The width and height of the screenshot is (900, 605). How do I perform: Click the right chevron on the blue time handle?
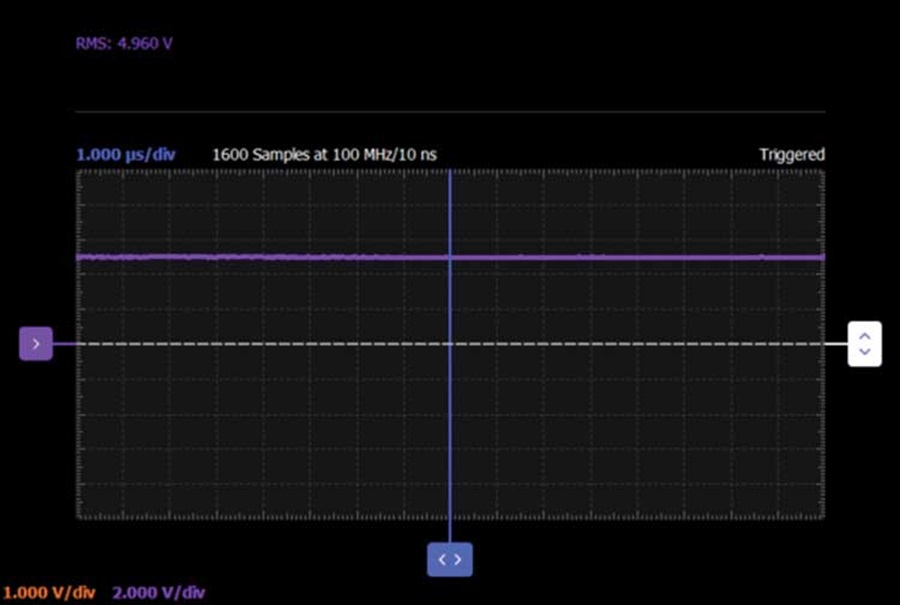pos(458,560)
